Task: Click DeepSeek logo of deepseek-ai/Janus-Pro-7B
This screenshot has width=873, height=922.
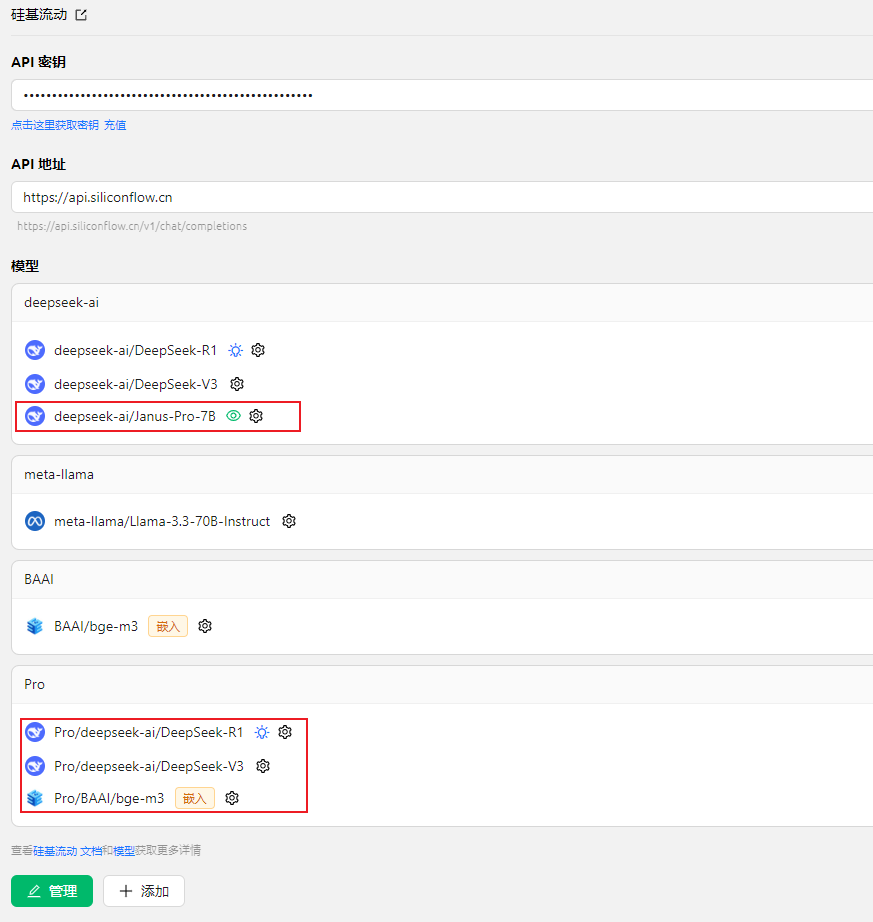Action: pyautogui.click(x=35, y=416)
